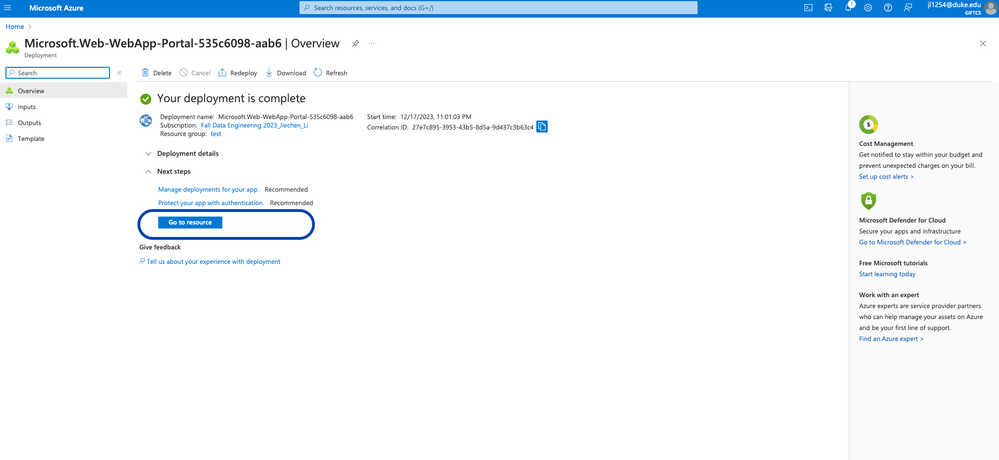
Task: Click the Delete toolbar button
Action: coord(156,73)
